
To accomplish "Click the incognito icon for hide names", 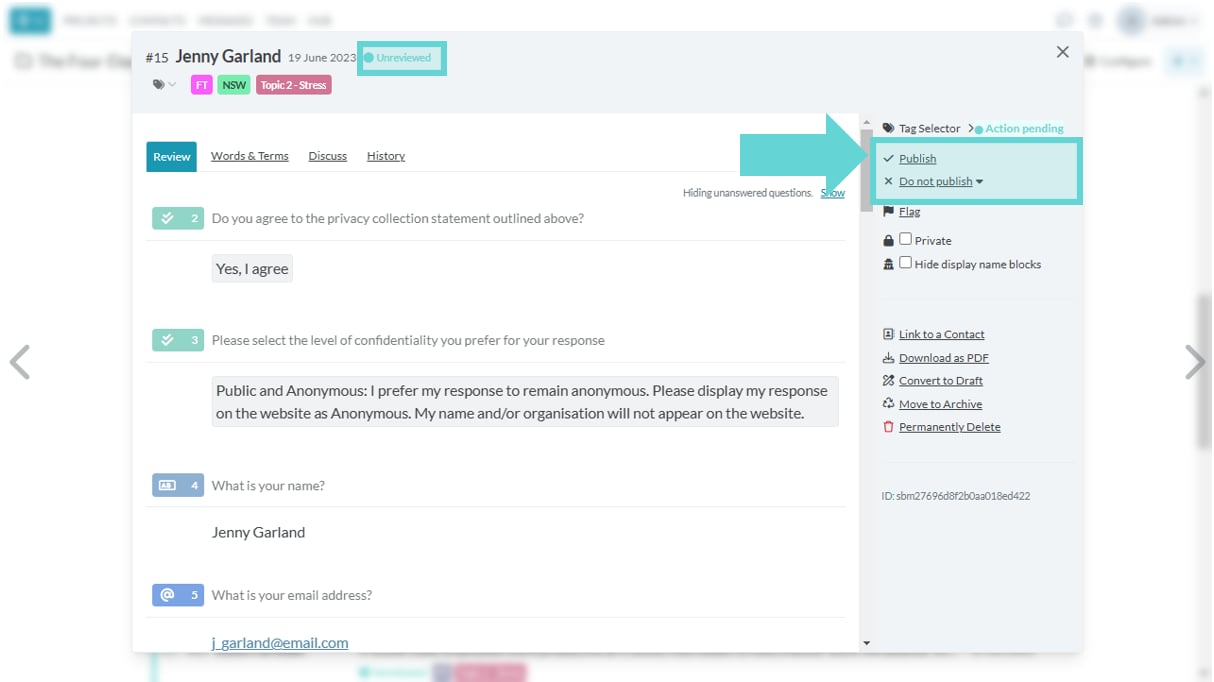I will pos(888,265).
